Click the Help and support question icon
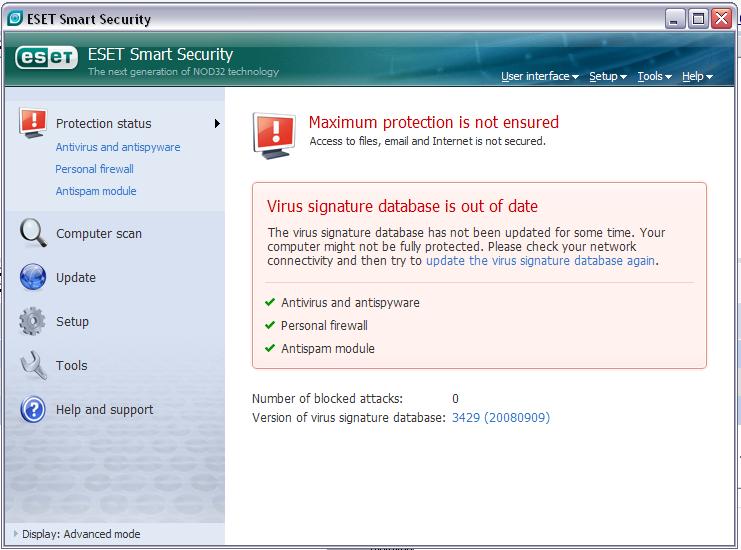The height and width of the screenshot is (550, 741). click(x=33, y=409)
